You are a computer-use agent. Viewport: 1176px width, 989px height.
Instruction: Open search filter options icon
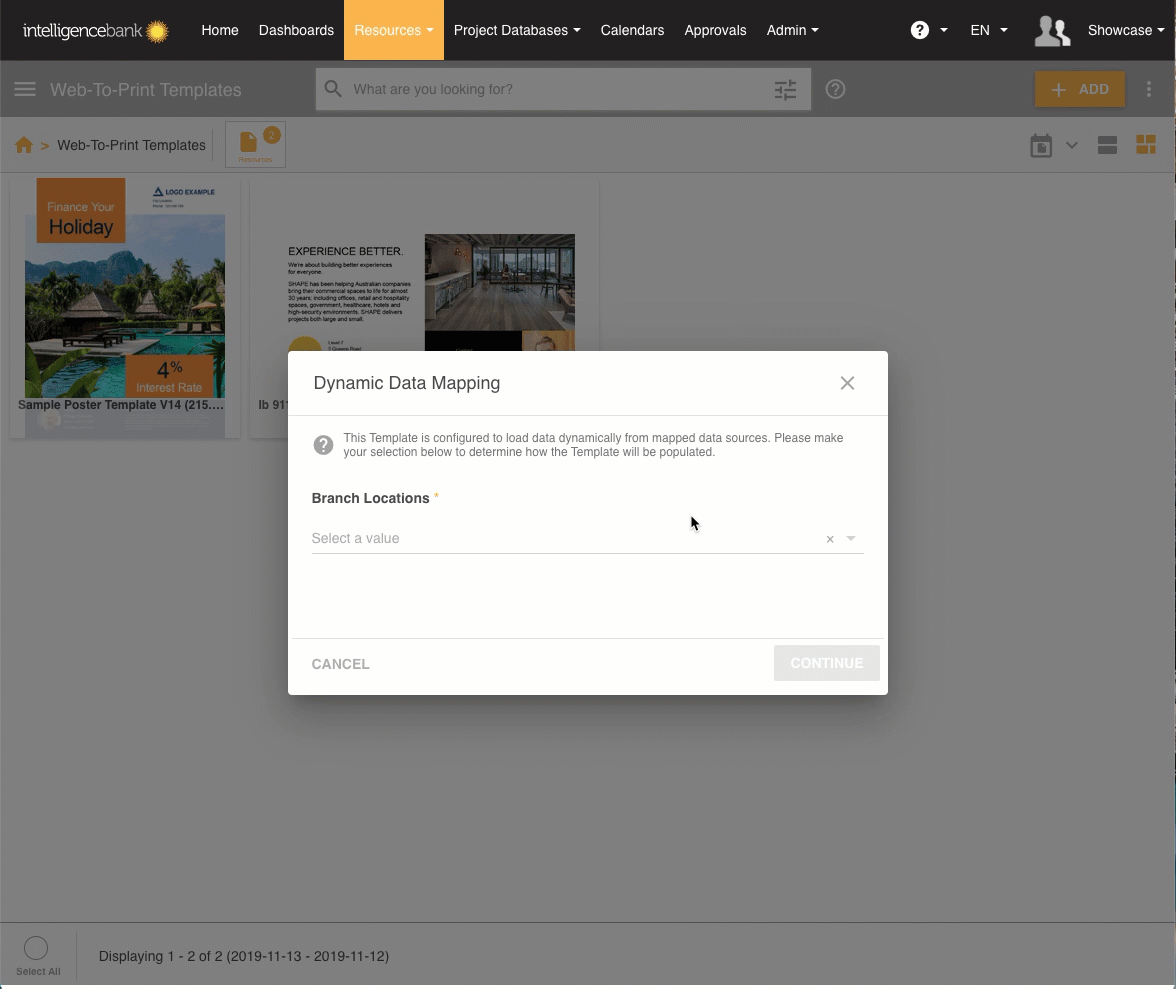(786, 90)
